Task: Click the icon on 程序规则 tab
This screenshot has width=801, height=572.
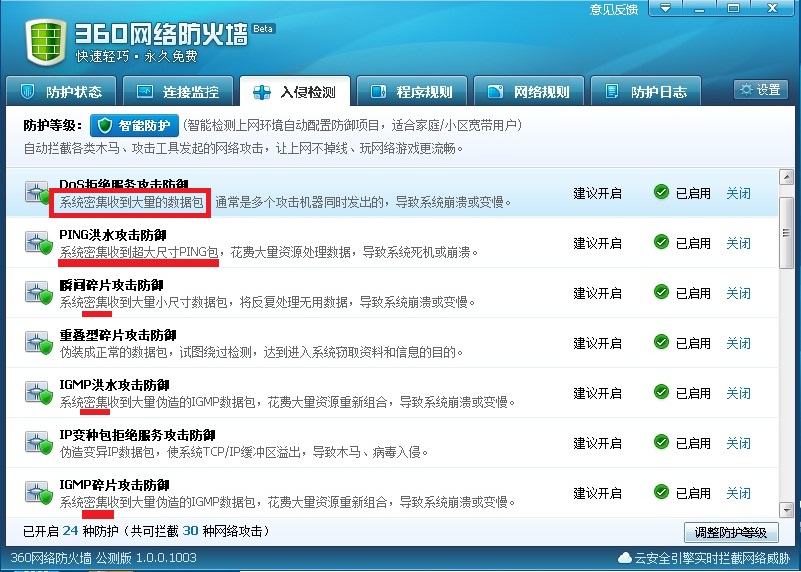Action: click(x=378, y=92)
